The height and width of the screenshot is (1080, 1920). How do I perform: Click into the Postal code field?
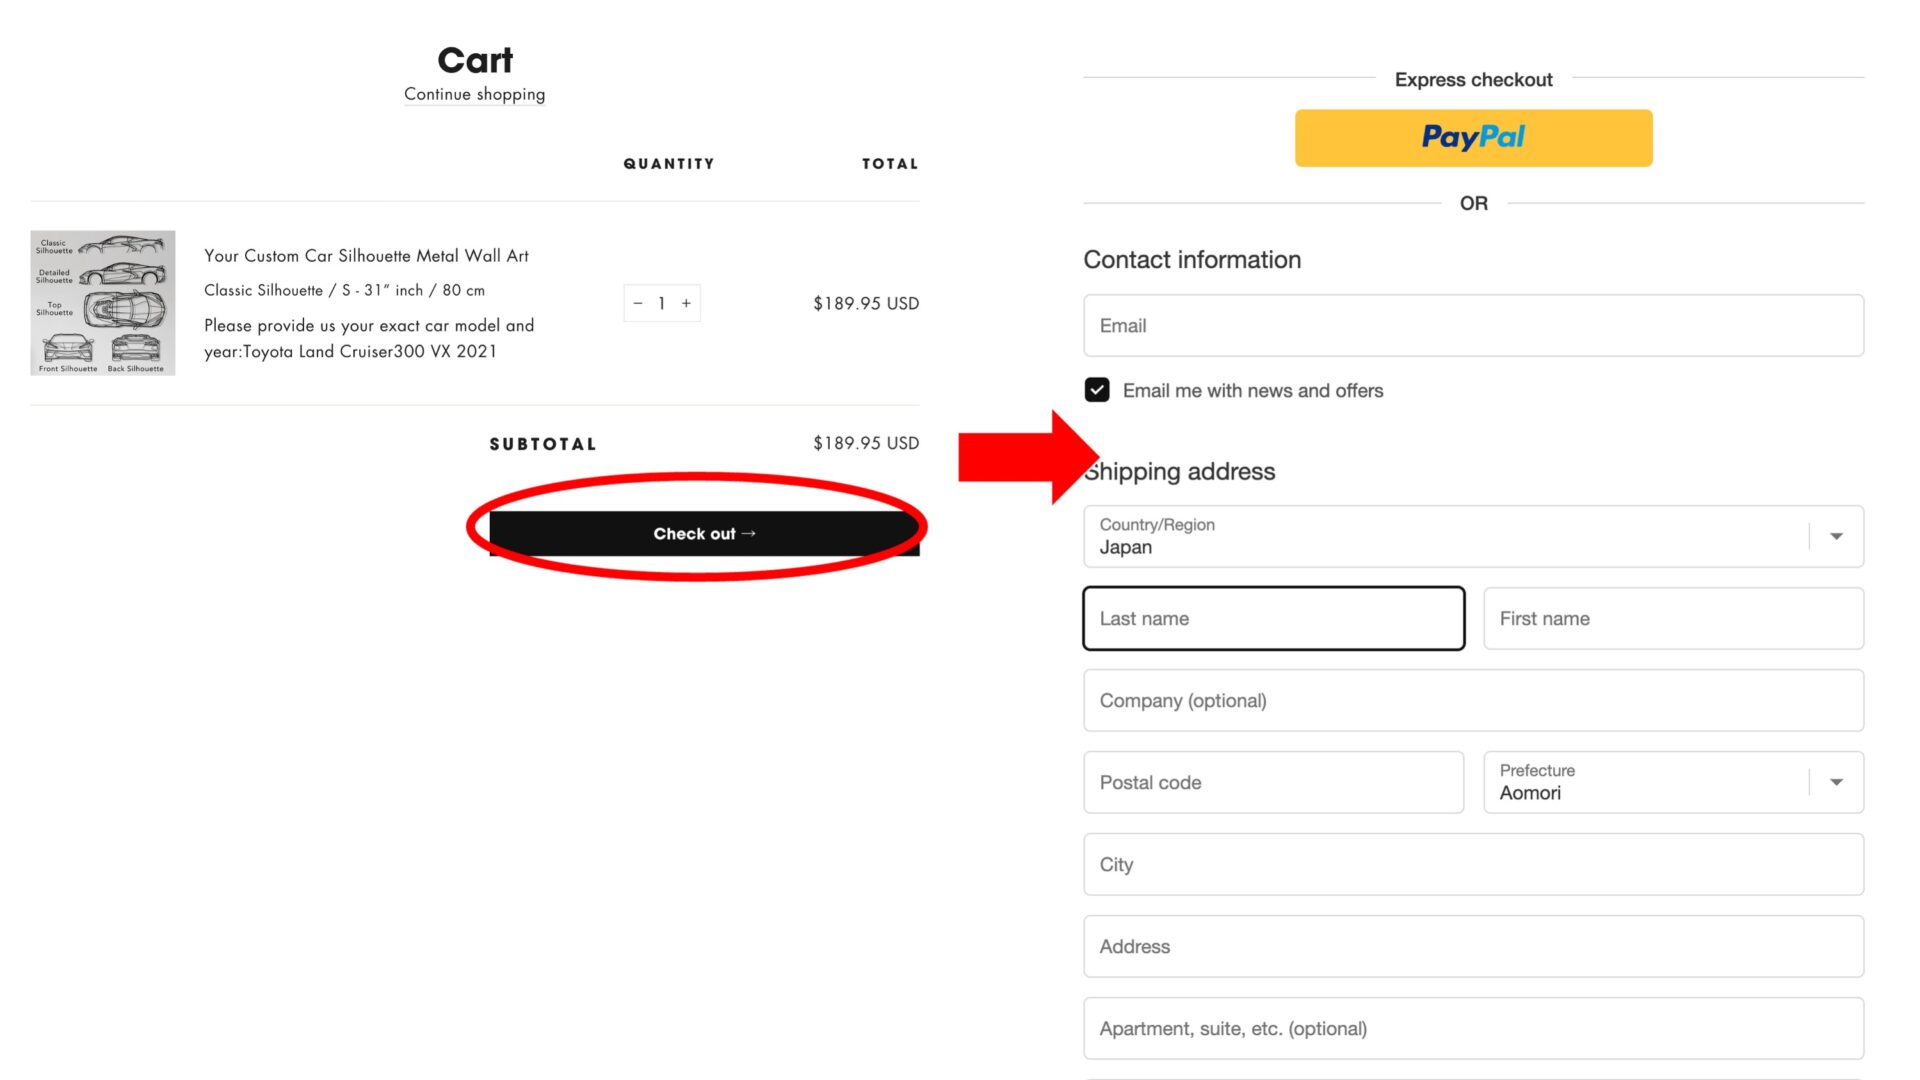point(1273,783)
